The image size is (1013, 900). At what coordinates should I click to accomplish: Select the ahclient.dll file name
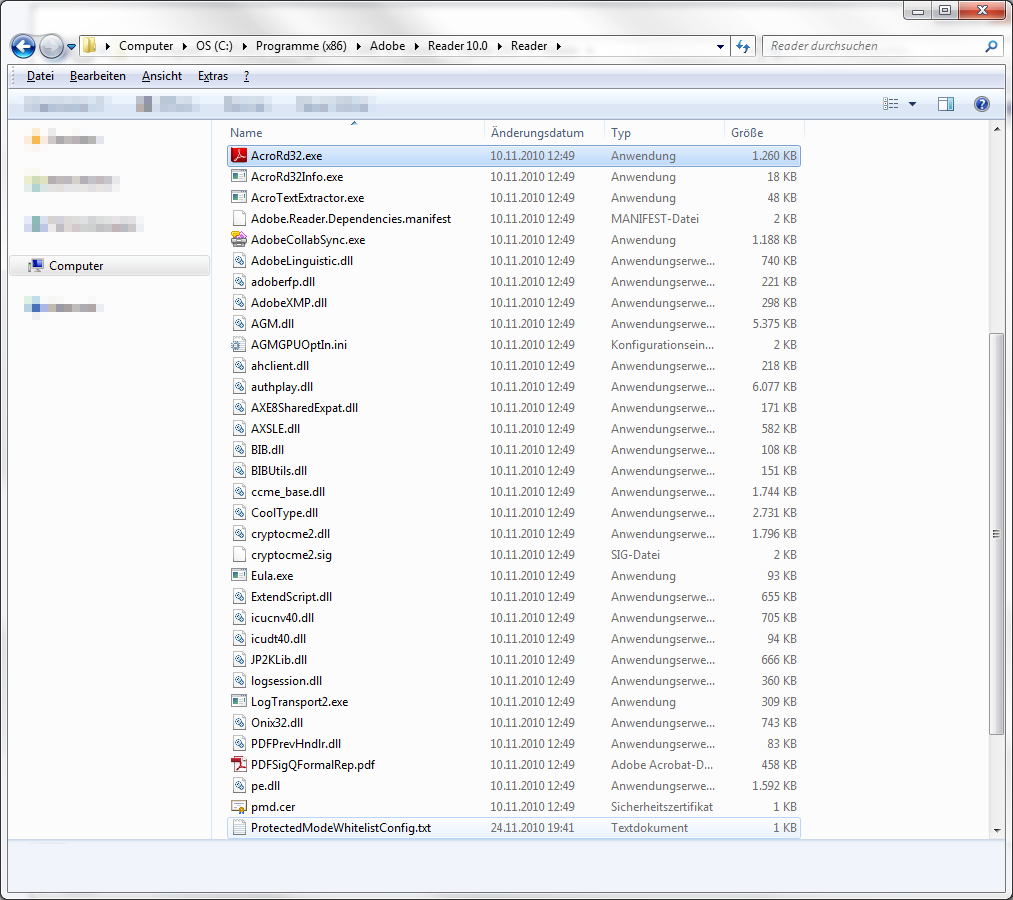coord(280,366)
